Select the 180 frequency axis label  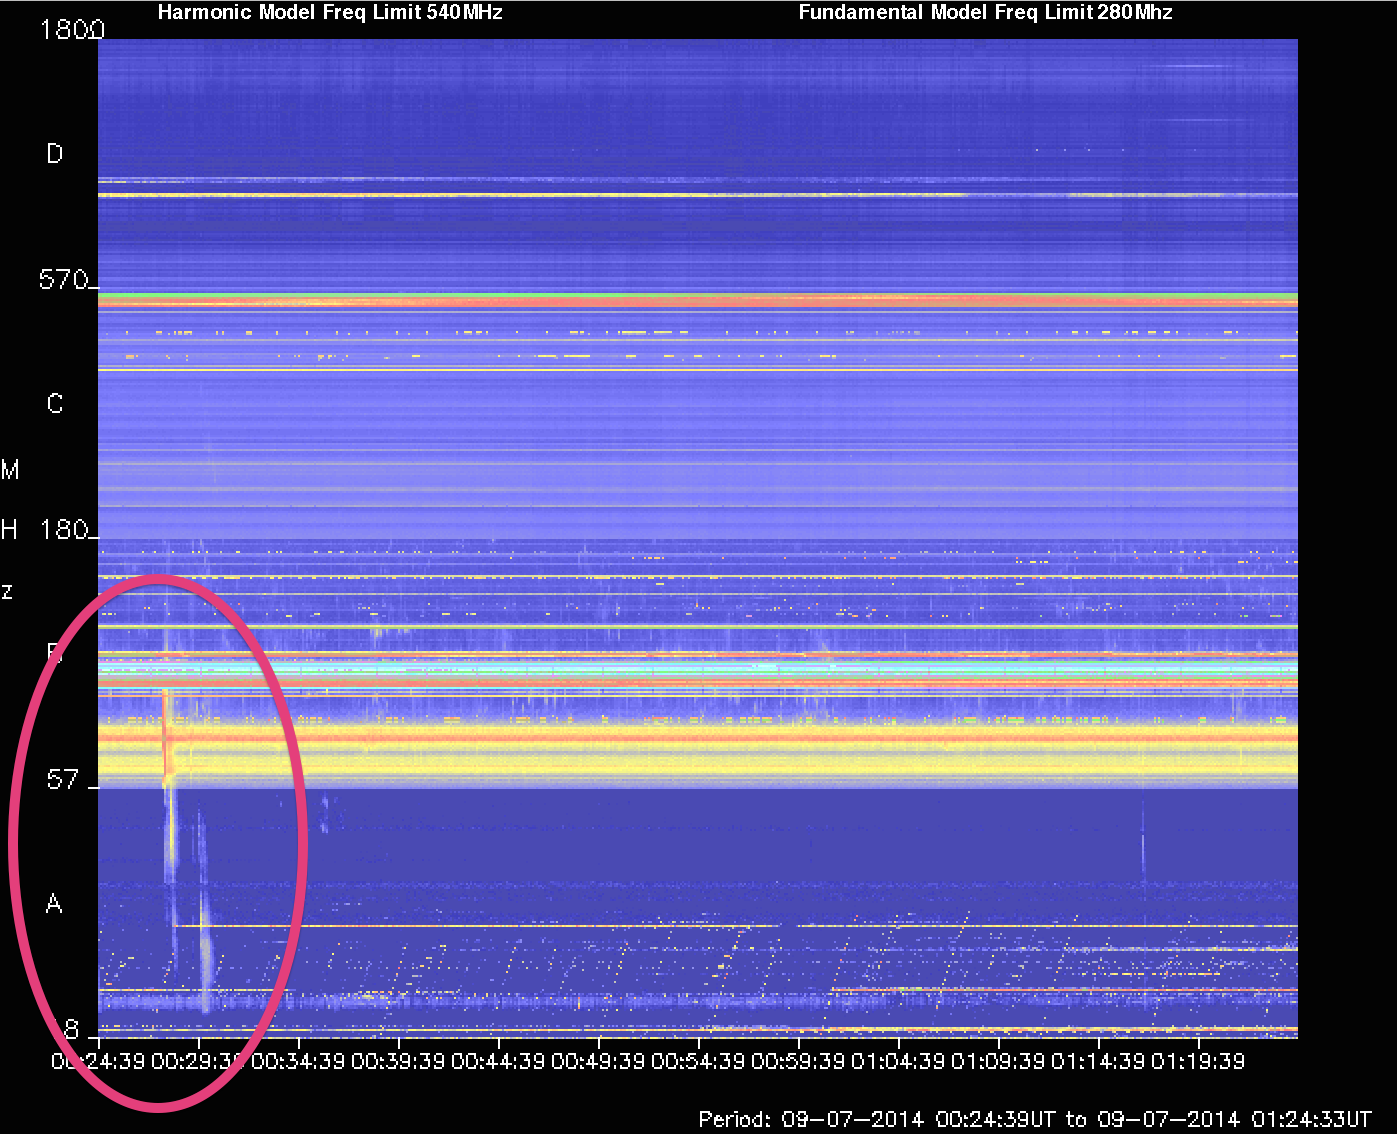(x=64, y=530)
